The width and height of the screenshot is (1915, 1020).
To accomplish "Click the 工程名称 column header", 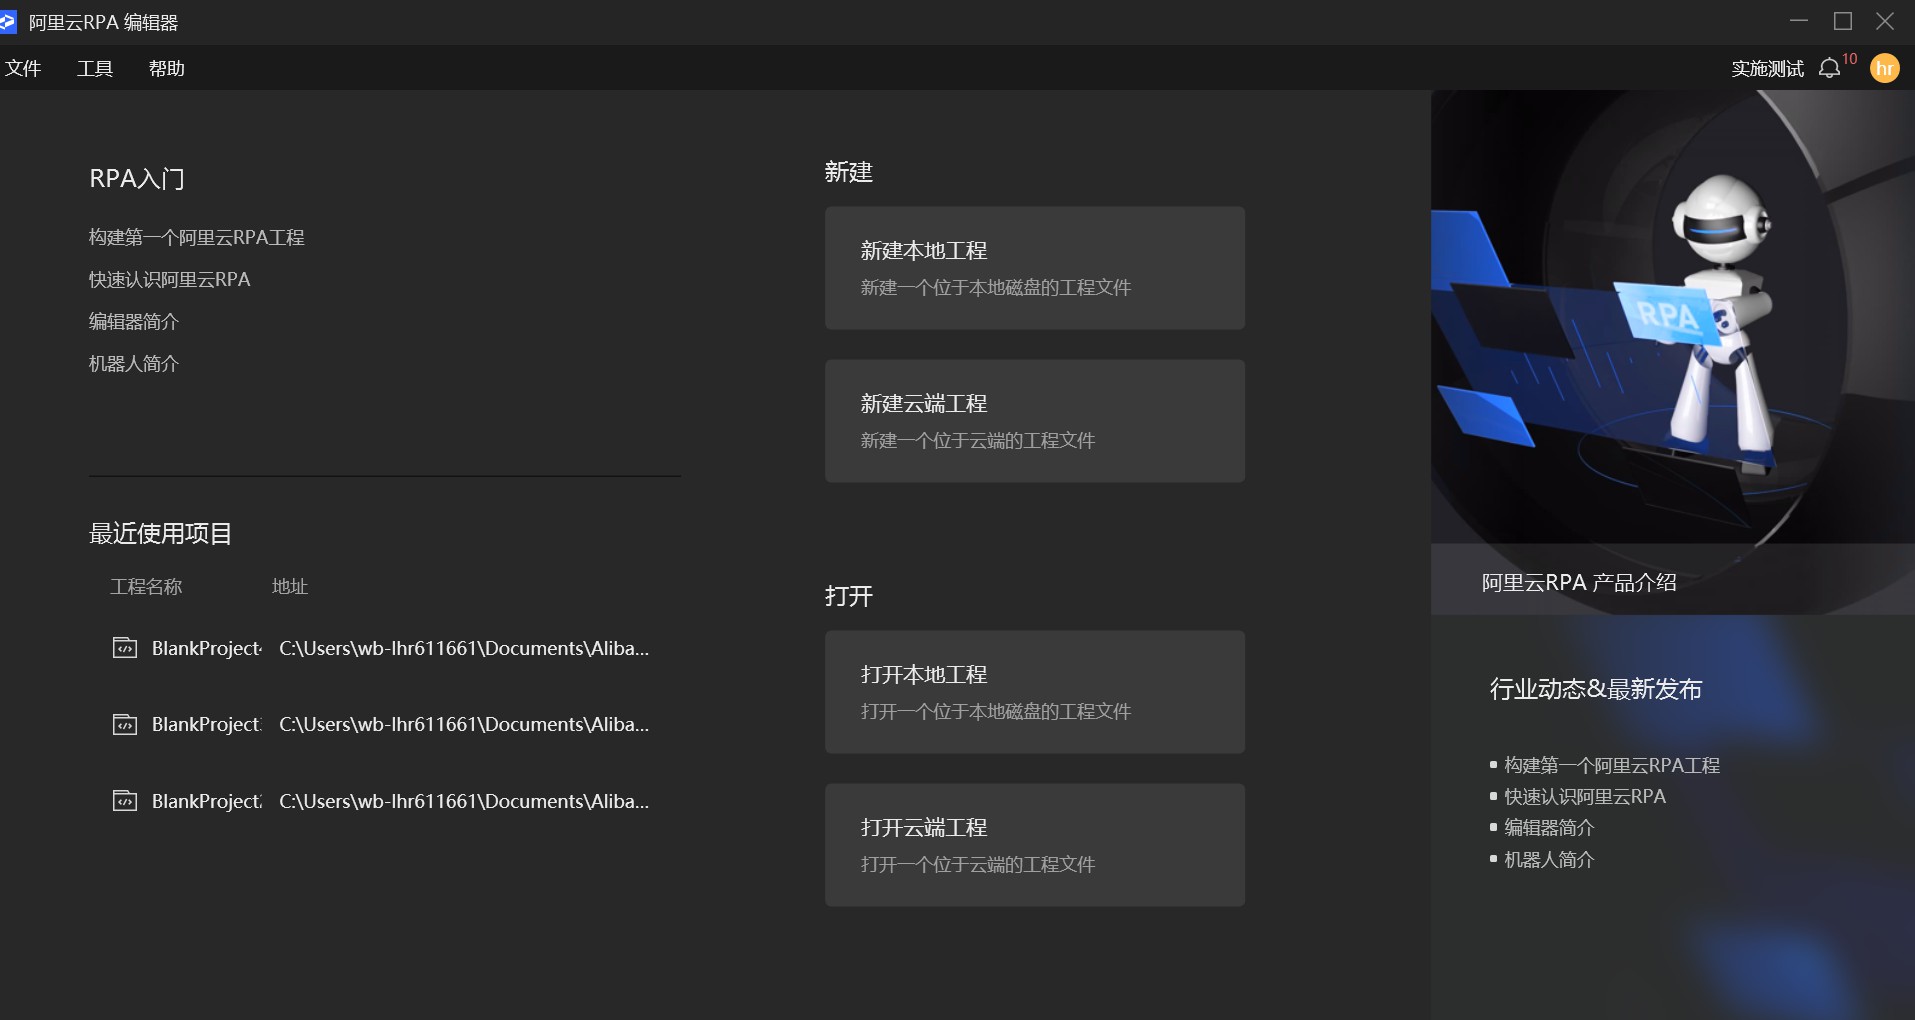I will coord(146,587).
